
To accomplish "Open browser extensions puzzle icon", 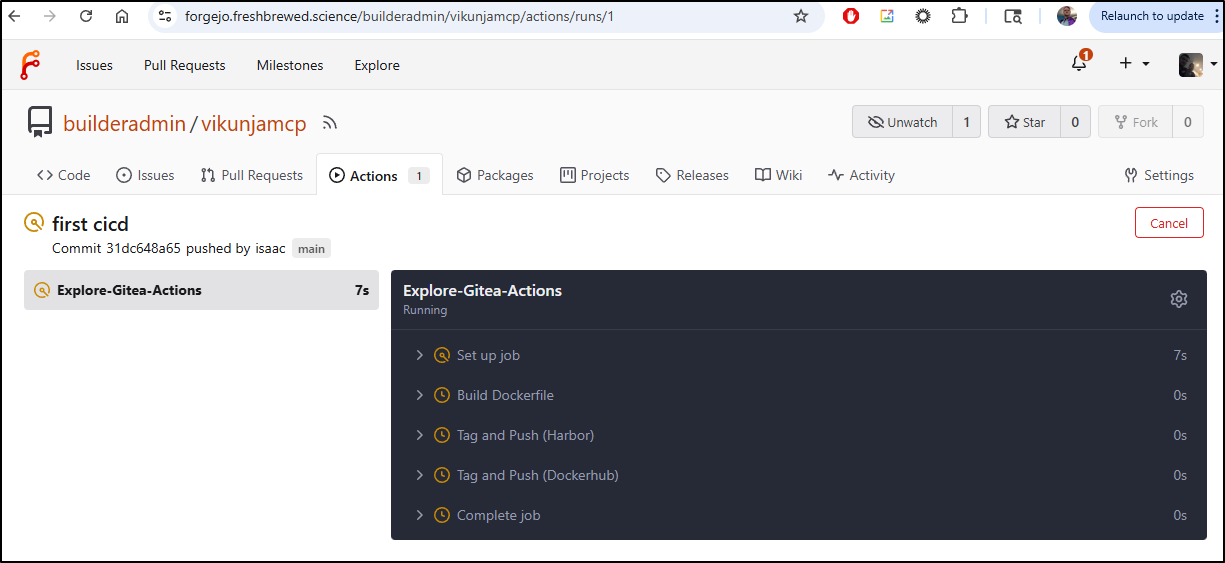I will tap(959, 16).
